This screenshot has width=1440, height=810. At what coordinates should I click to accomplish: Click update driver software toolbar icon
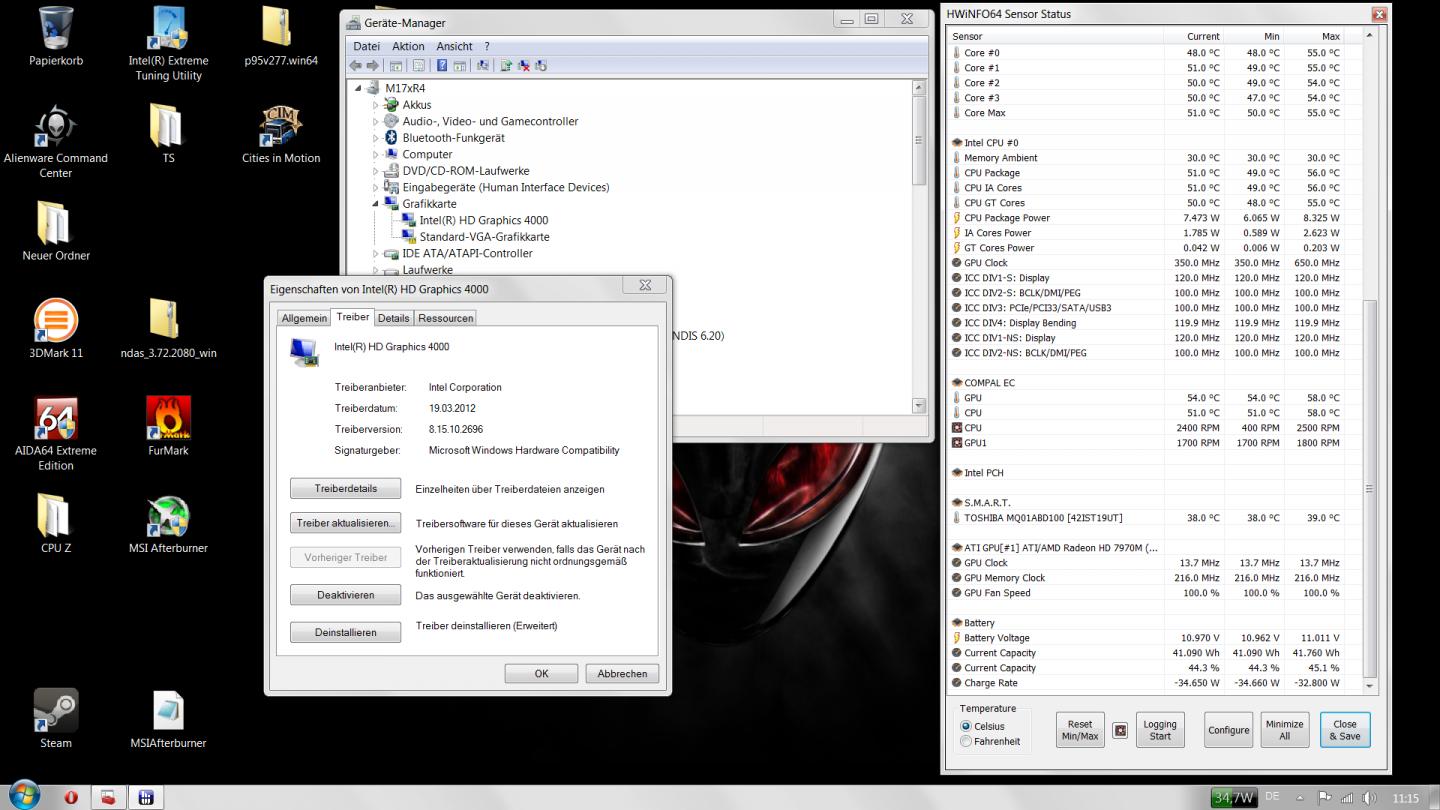506,66
